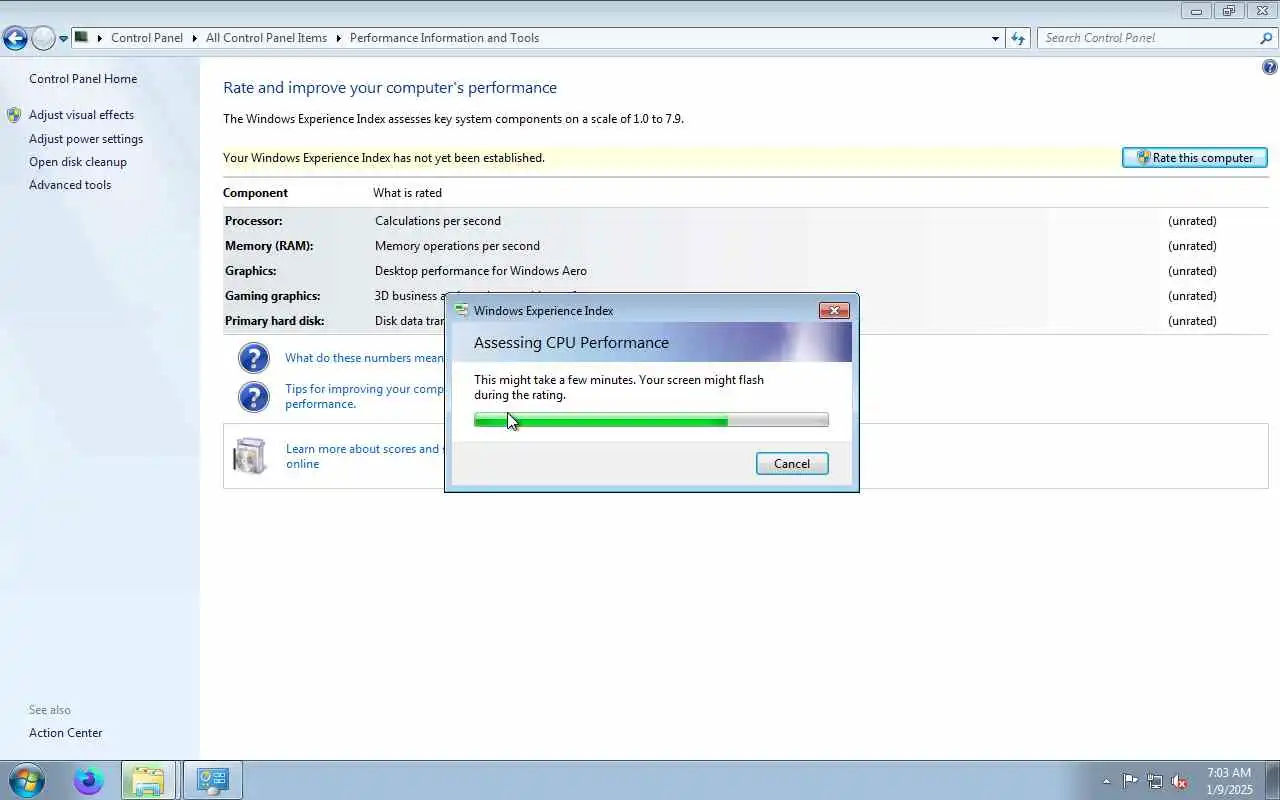Open Action Center under See also
This screenshot has height=800, width=1280.
65,733
